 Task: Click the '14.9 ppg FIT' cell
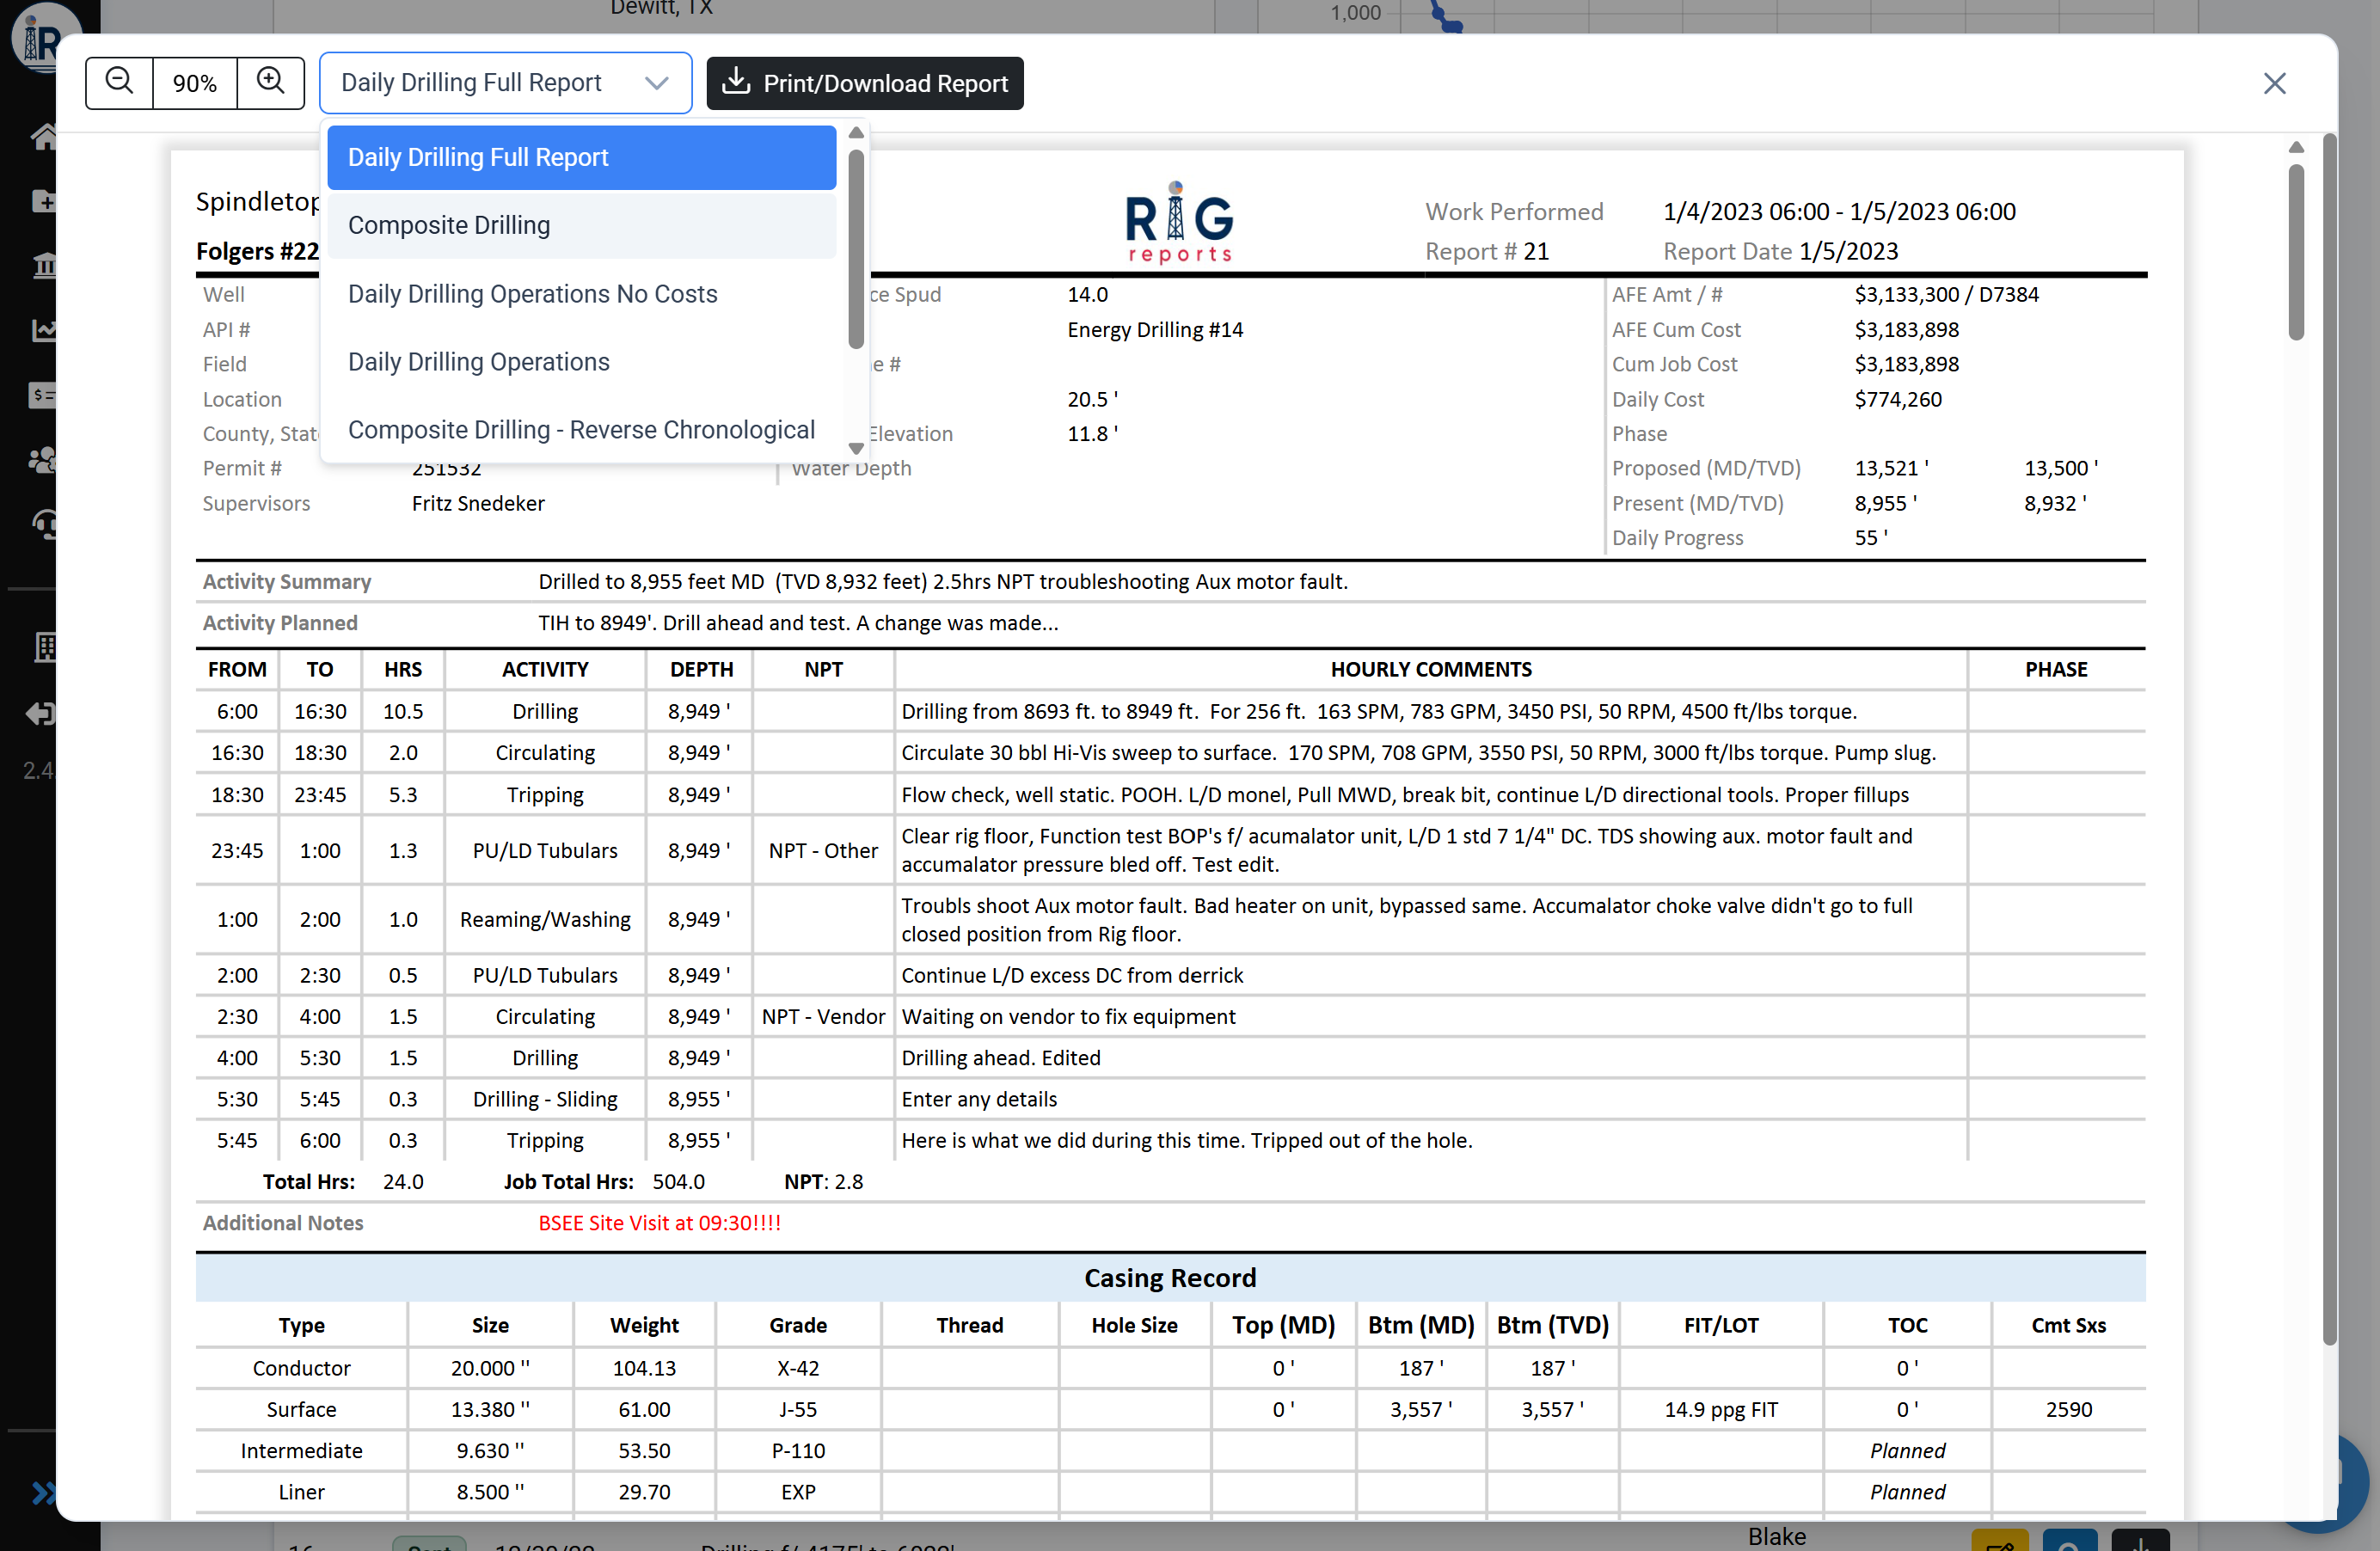click(x=1721, y=1409)
